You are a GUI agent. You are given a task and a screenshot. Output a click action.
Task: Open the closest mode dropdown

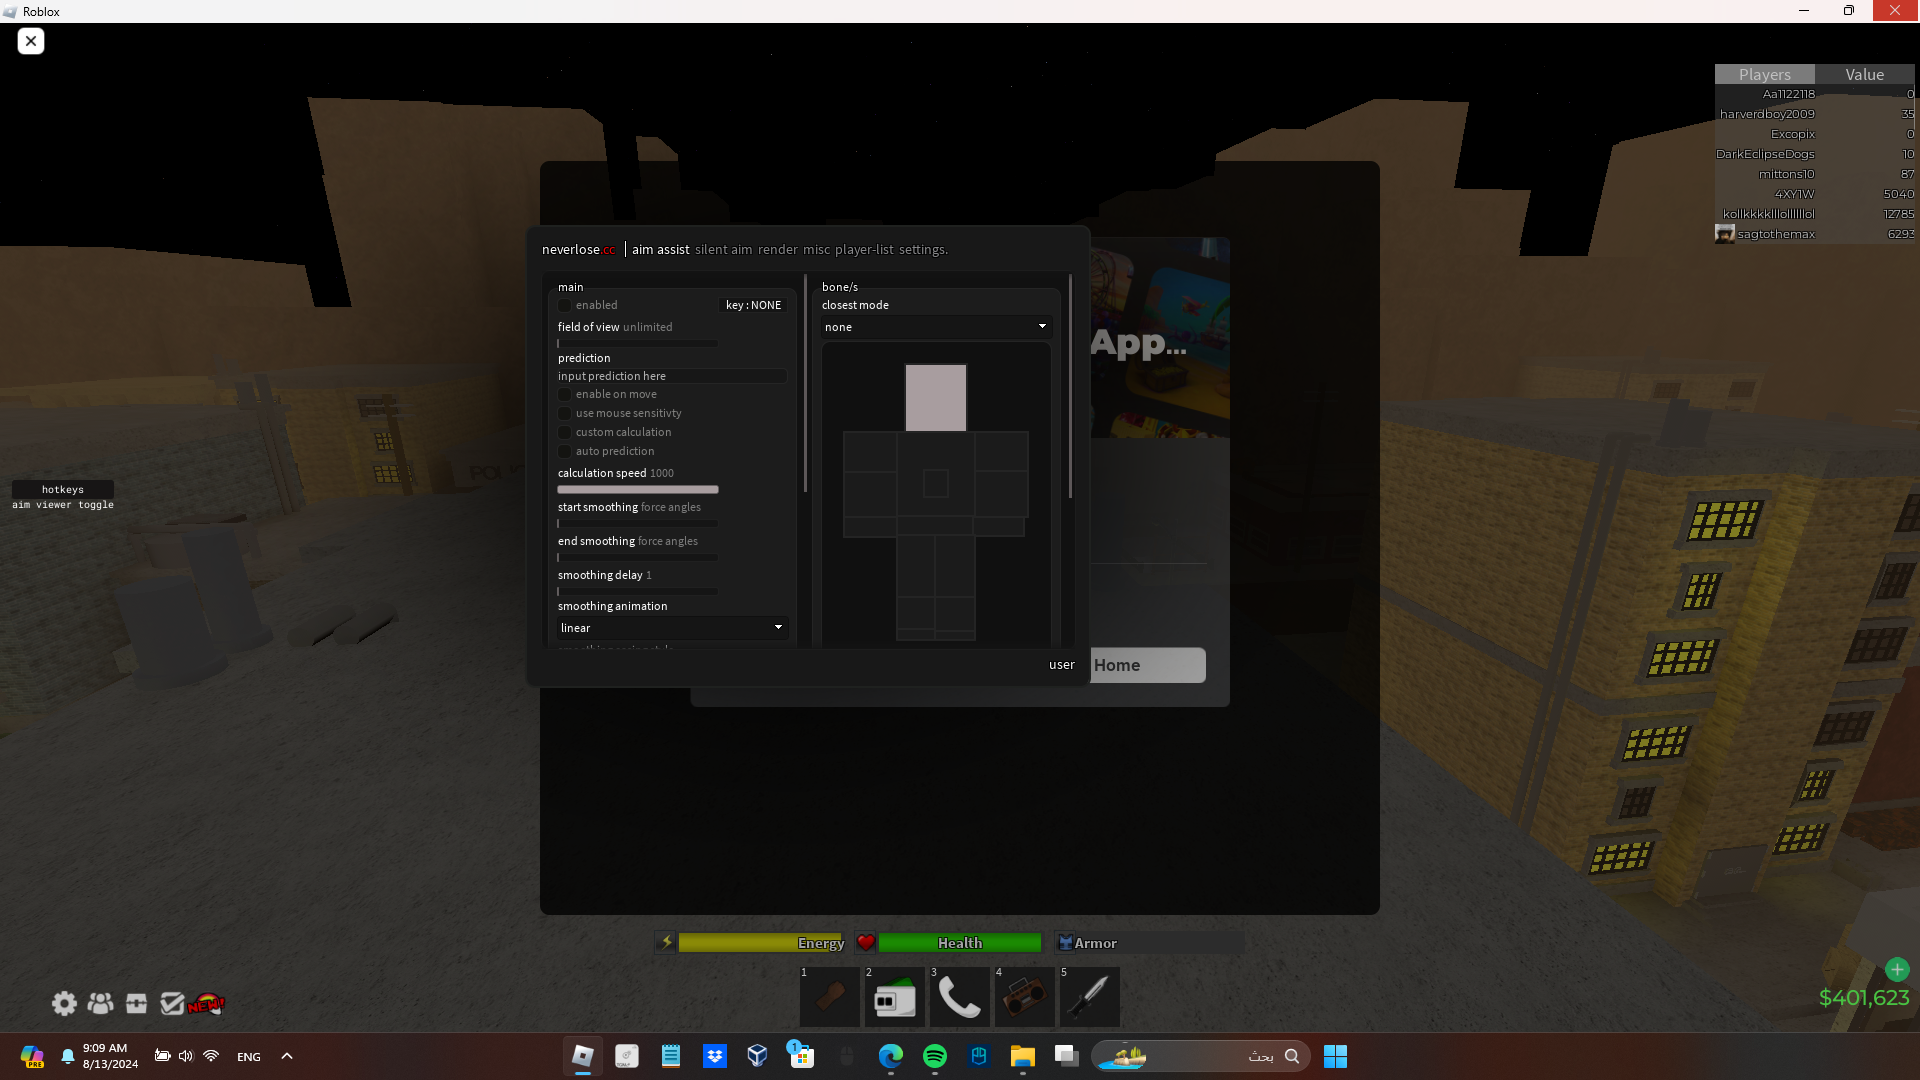coord(935,327)
